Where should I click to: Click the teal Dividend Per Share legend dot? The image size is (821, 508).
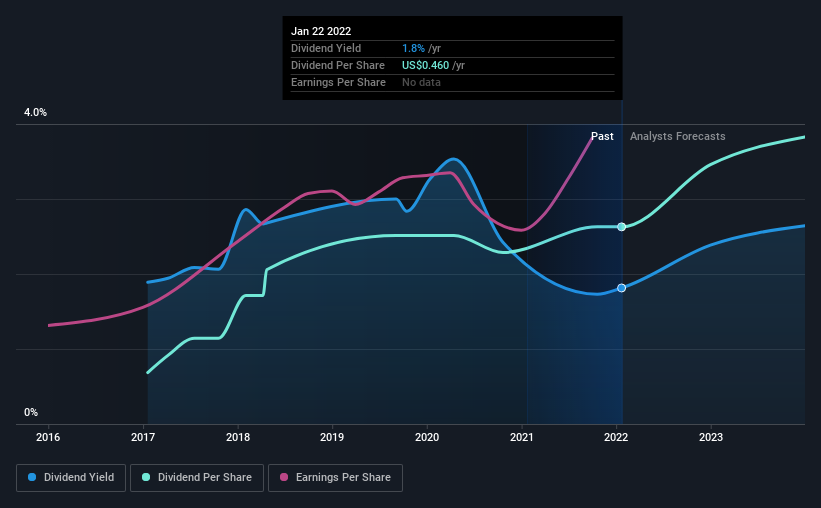(146, 477)
